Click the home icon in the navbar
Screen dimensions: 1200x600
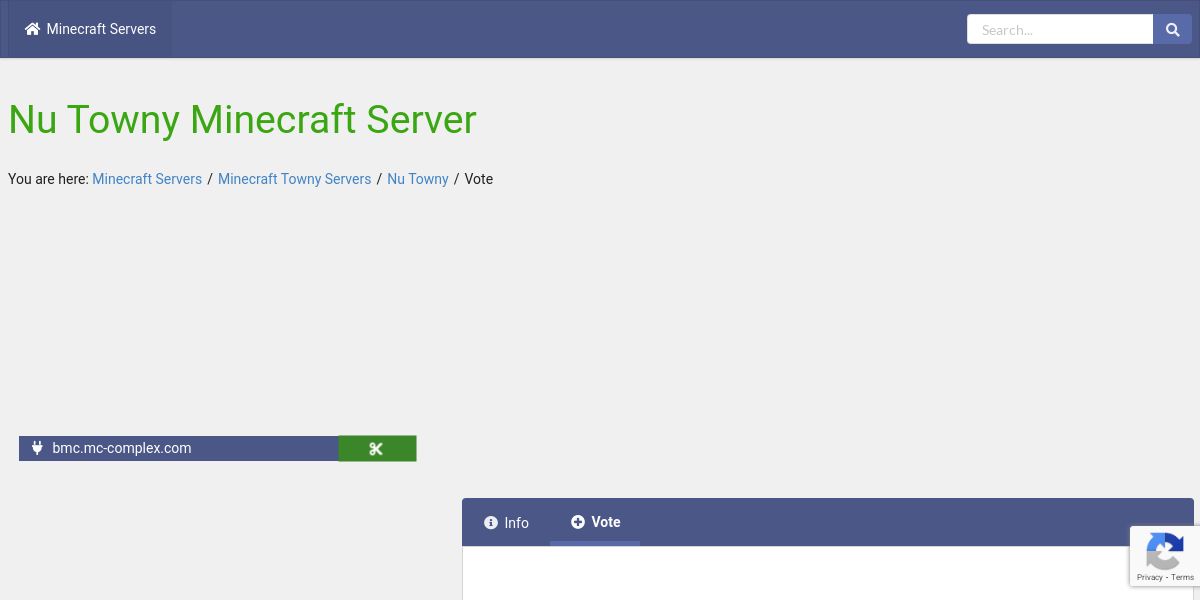pyautogui.click(x=33, y=29)
